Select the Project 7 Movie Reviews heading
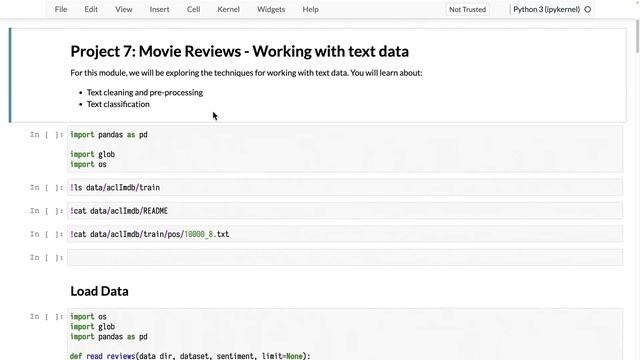 coord(240,51)
